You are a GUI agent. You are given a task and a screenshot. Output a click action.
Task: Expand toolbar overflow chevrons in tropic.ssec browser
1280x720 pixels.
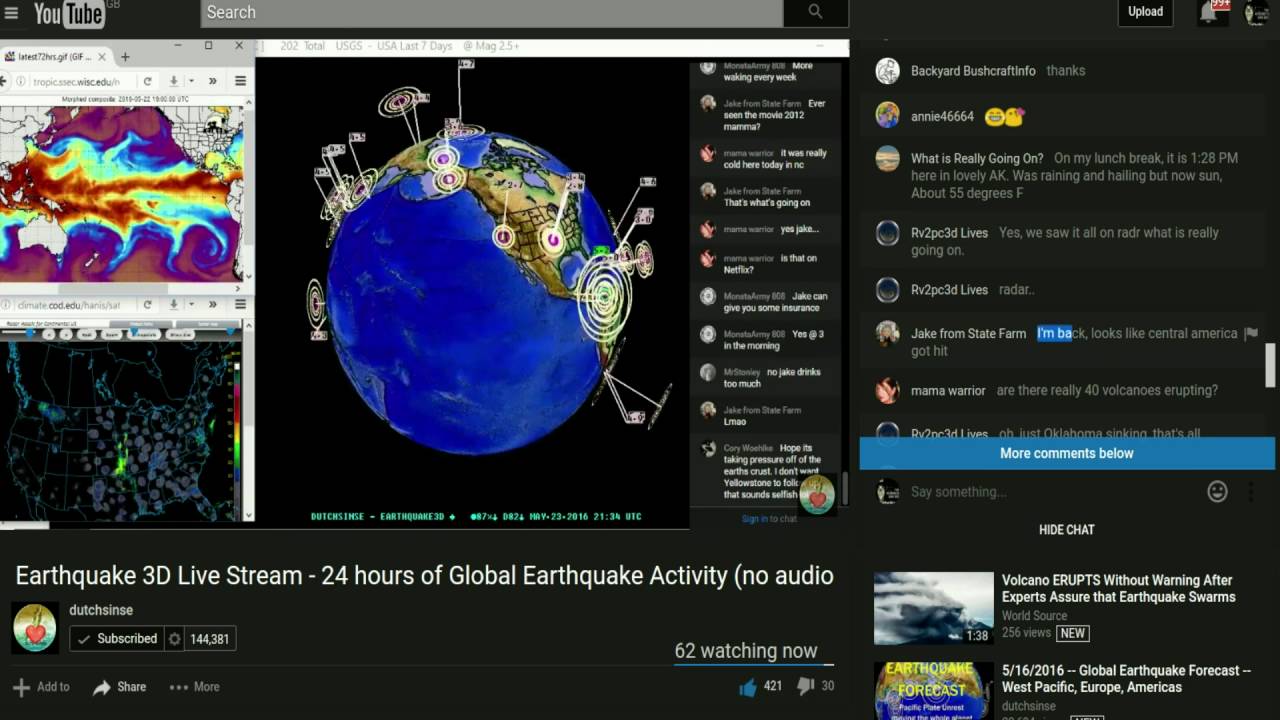tap(213, 81)
